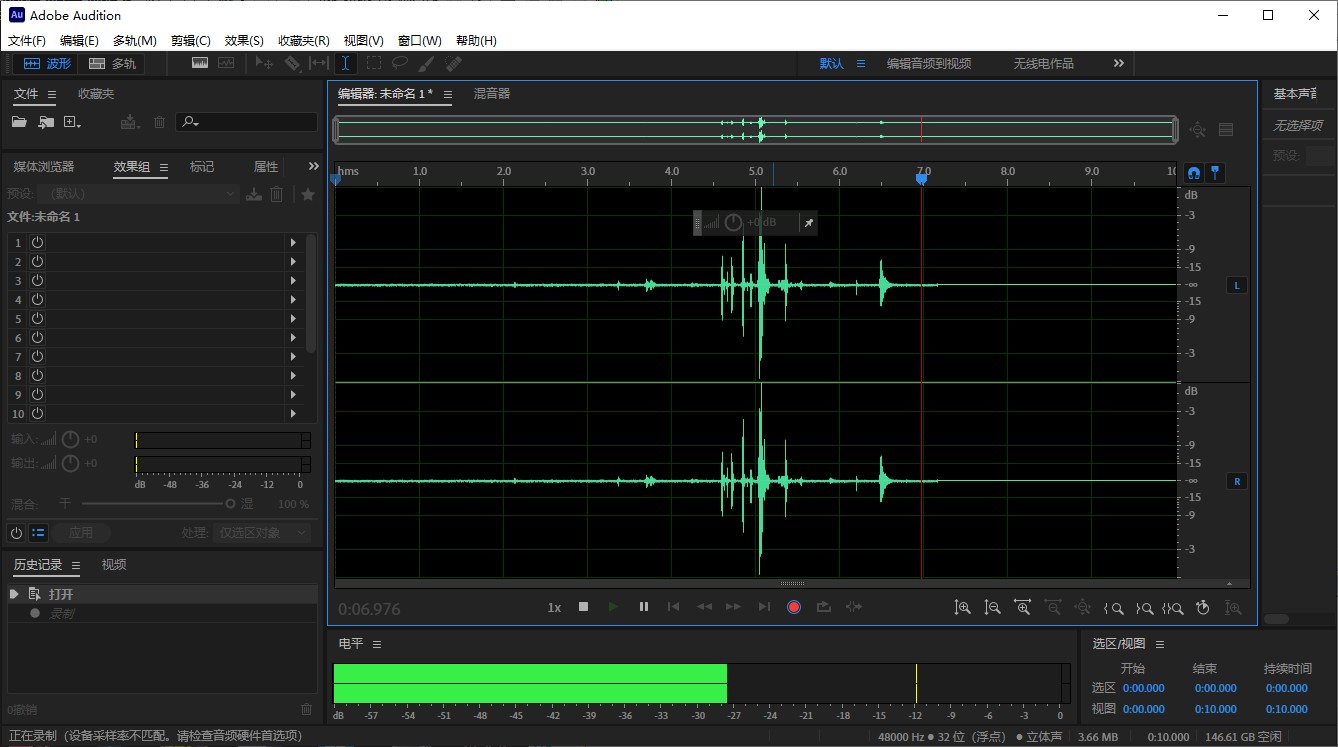This screenshot has width=1338, height=747.
Task: Toggle power for effect slot 4
Action: click(x=37, y=299)
